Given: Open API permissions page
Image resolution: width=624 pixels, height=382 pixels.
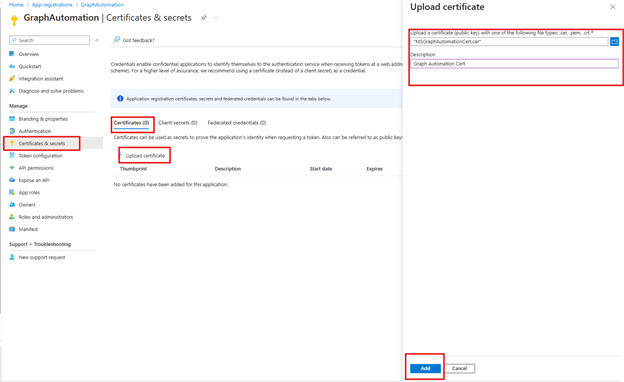Looking at the screenshot, I should (36, 168).
